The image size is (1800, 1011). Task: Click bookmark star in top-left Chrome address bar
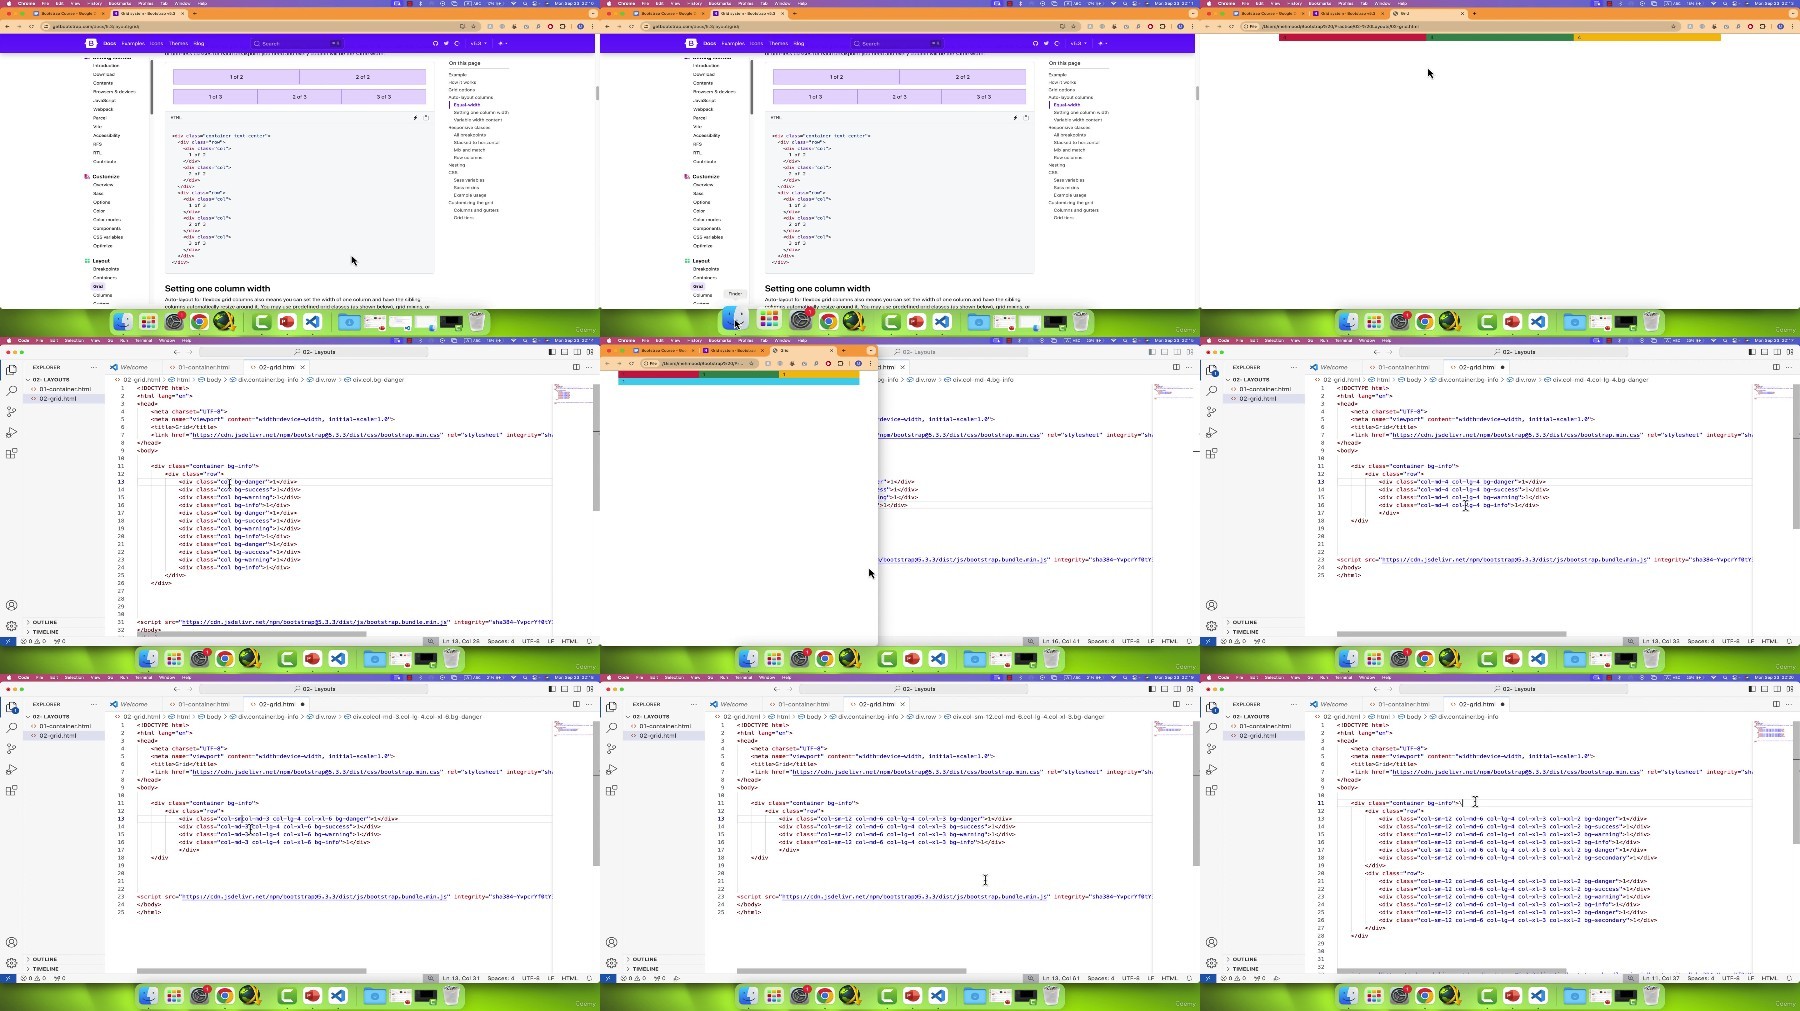(x=475, y=26)
